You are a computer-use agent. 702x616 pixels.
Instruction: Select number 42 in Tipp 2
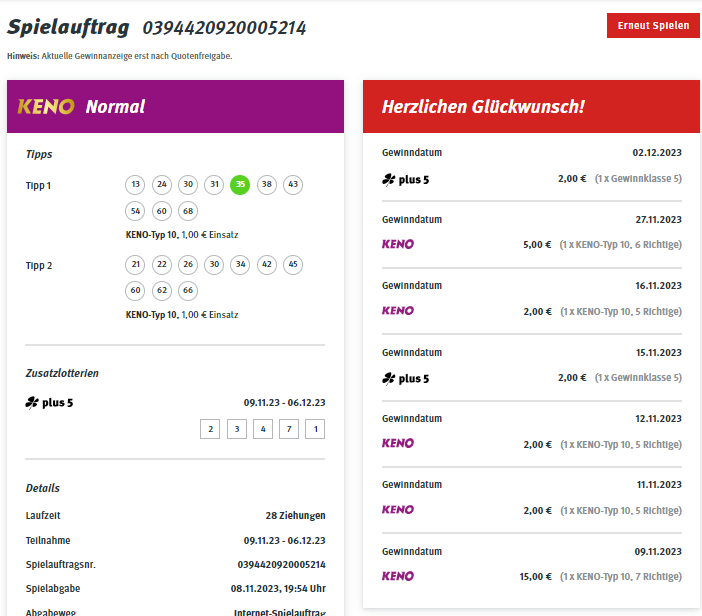click(267, 265)
